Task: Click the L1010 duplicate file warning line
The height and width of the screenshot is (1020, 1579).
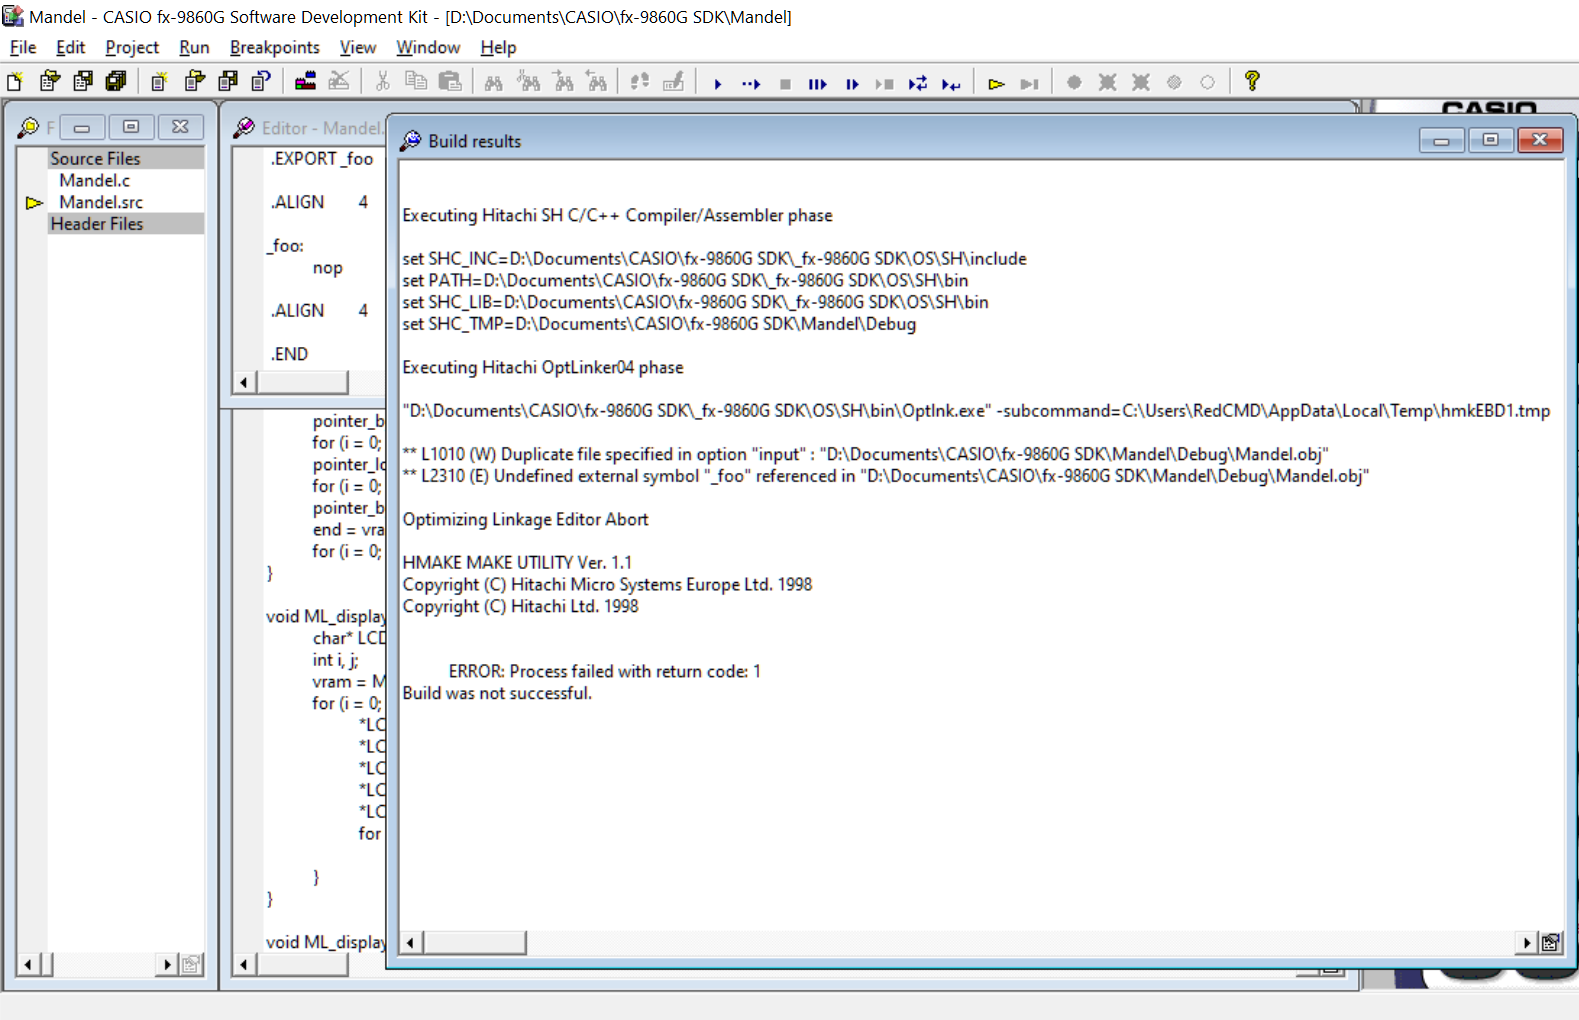Action: click(x=865, y=454)
